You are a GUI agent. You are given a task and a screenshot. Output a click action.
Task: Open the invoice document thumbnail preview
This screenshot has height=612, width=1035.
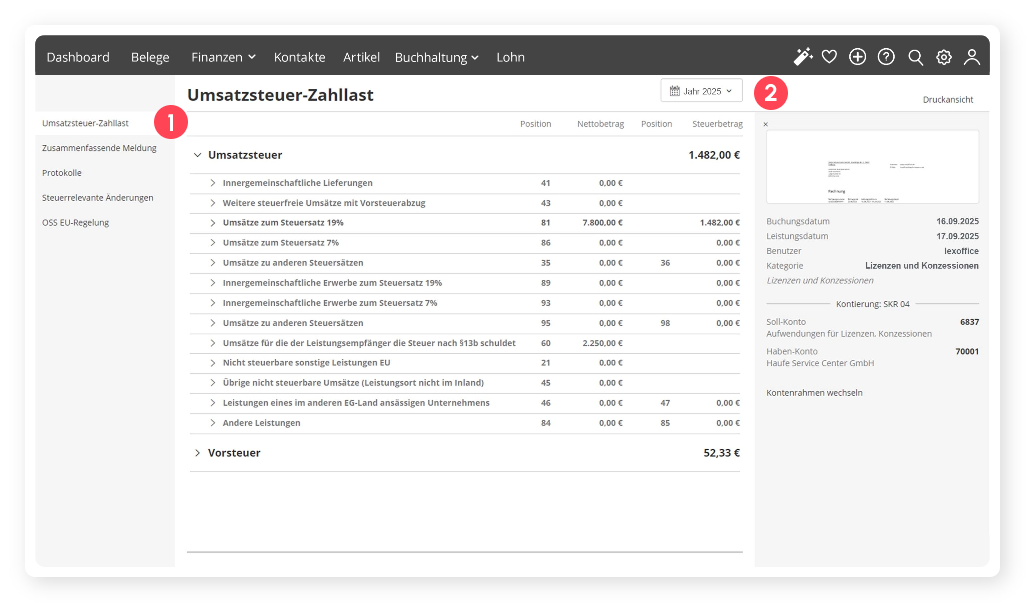click(x=872, y=167)
